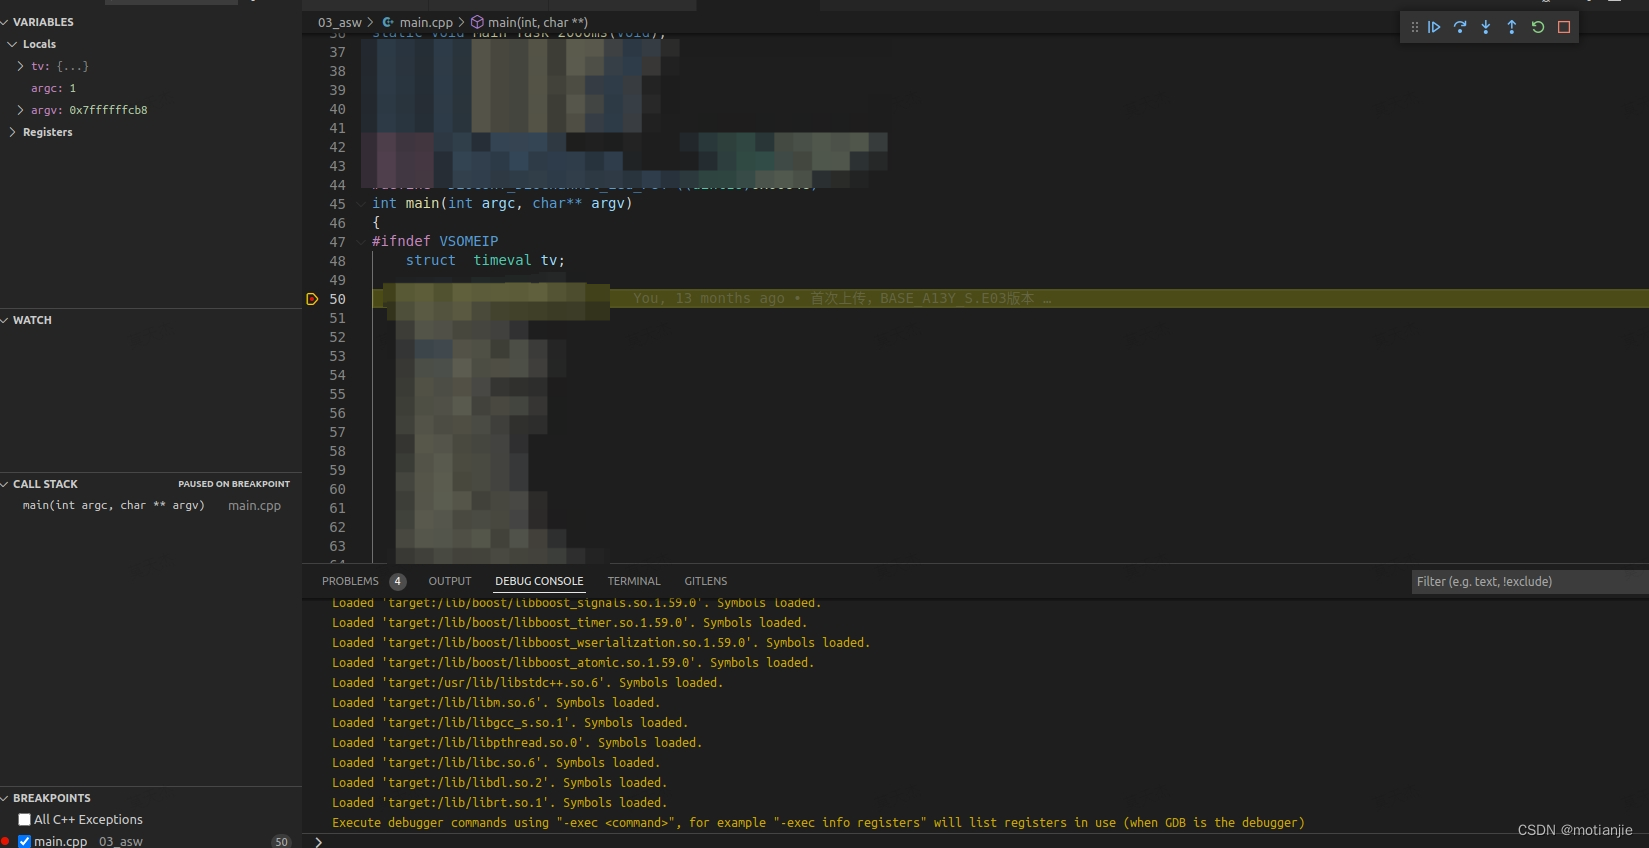
Task: Click the main.cpp file icon in breadcrumb
Action: tap(388, 22)
